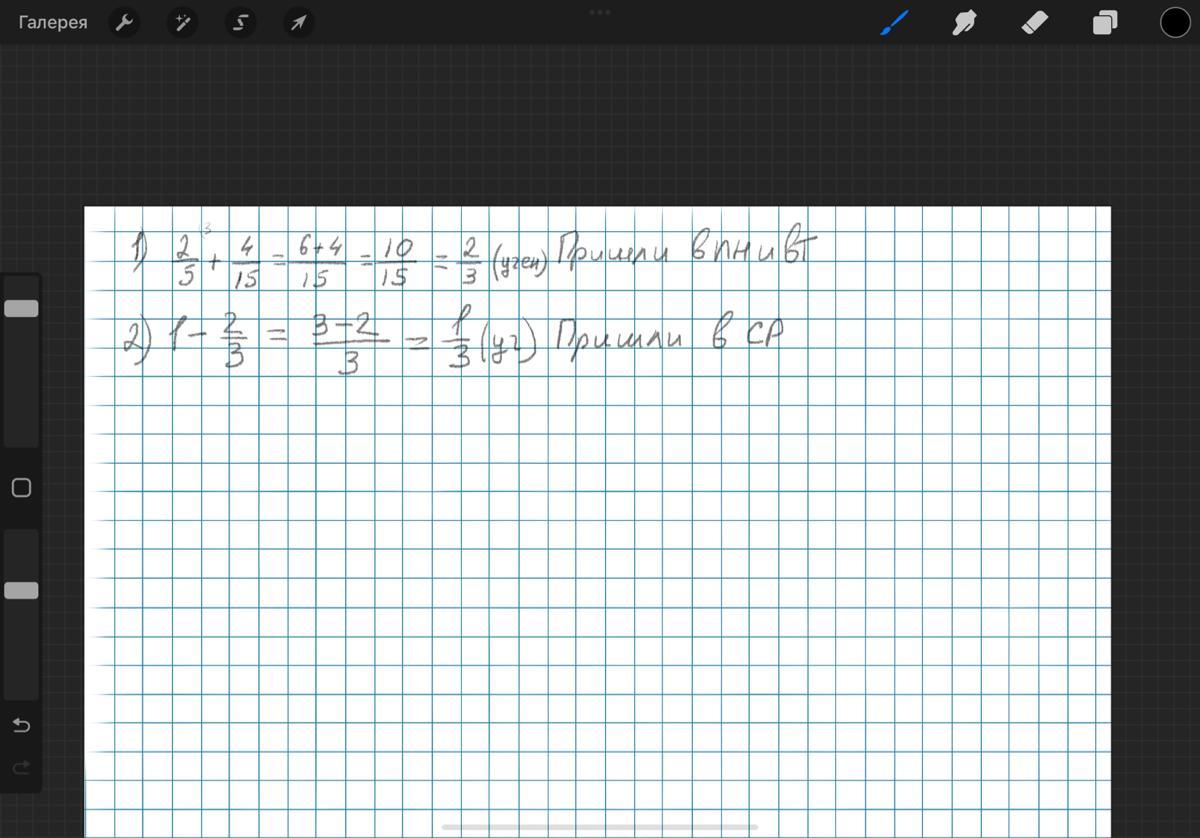Tap the square Modify button in sidebar
This screenshot has width=1200, height=838.
[x=21, y=488]
